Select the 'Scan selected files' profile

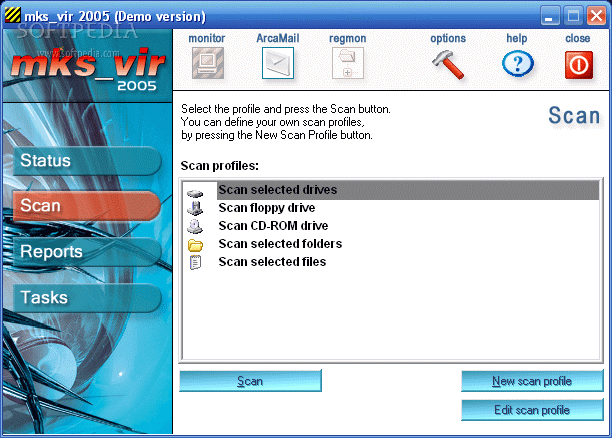pyautogui.click(x=391, y=262)
